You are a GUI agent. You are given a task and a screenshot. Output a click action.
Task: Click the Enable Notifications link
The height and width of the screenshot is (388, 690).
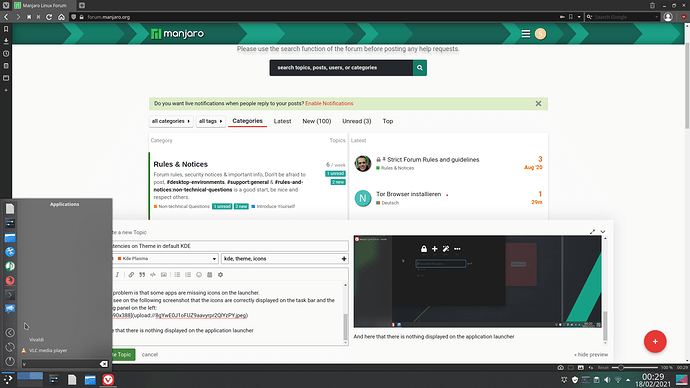click(x=329, y=103)
